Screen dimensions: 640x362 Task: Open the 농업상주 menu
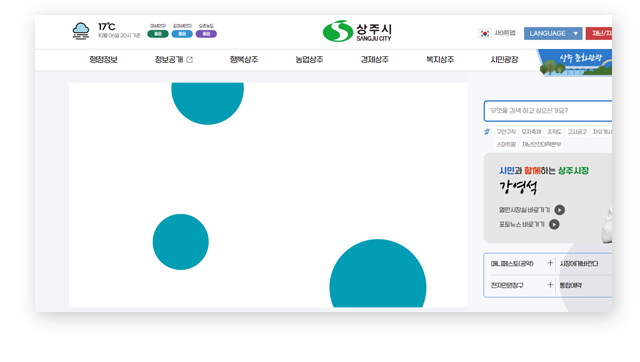tap(309, 60)
